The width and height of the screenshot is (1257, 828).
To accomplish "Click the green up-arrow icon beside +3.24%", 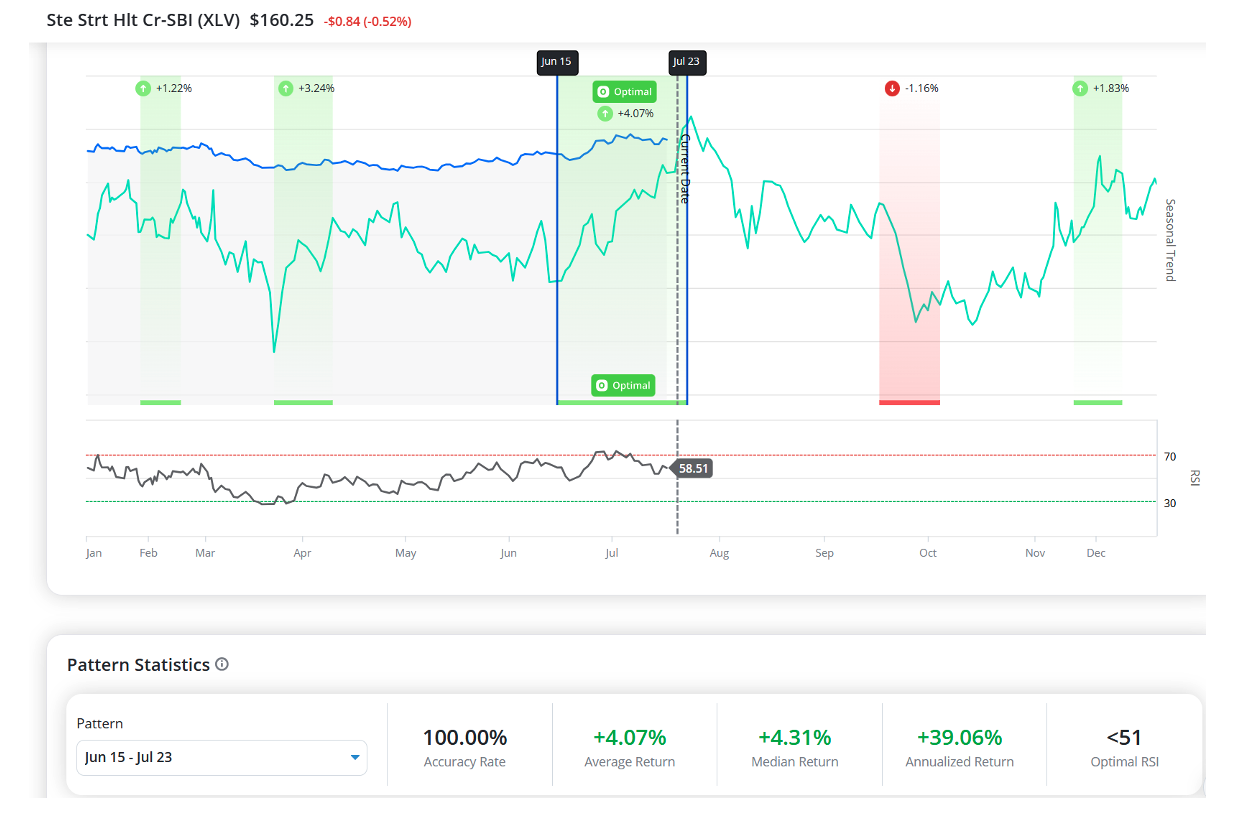I will [286, 88].
